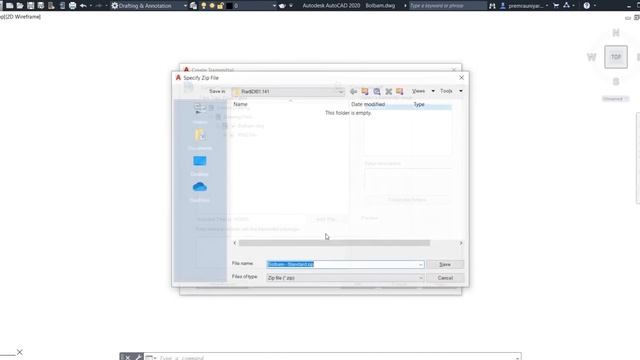Click the Up one level folder icon
This screenshot has height=360, width=640.
click(x=365, y=91)
